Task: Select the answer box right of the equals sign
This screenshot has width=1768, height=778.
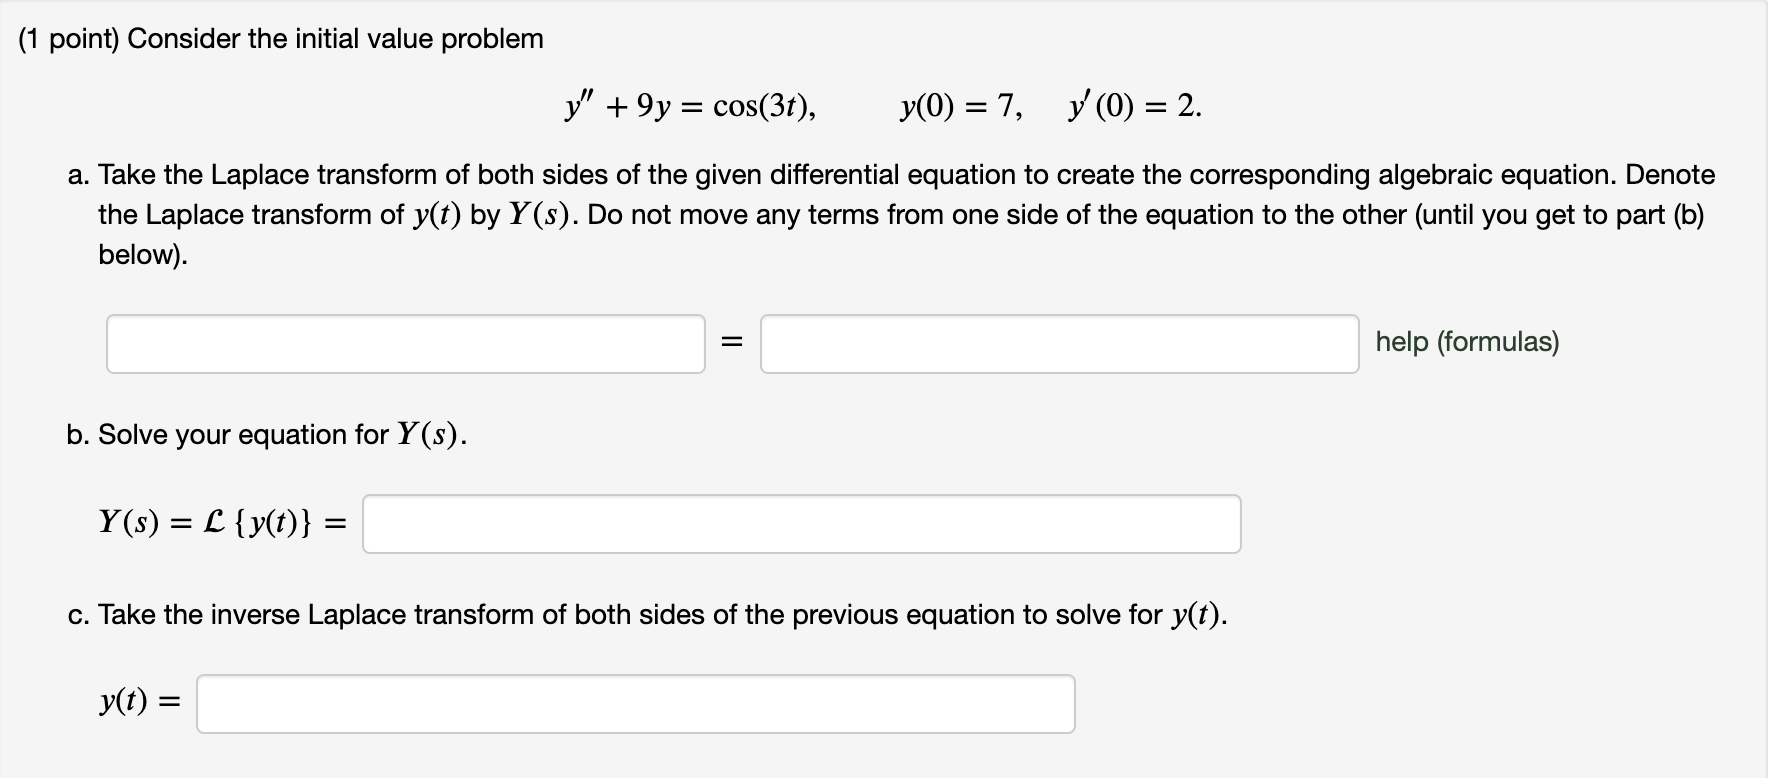Action: coord(1058,344)
